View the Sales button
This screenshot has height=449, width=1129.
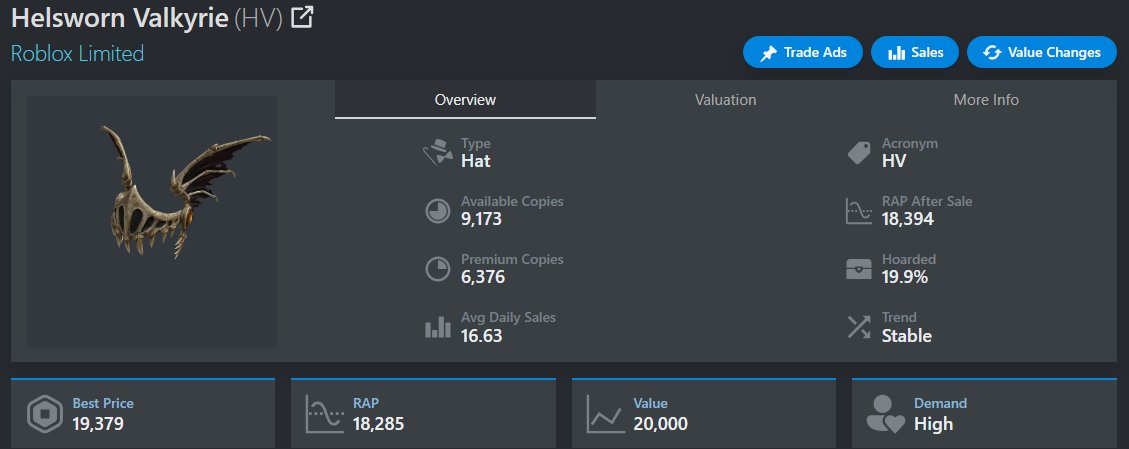click(914, 53)
